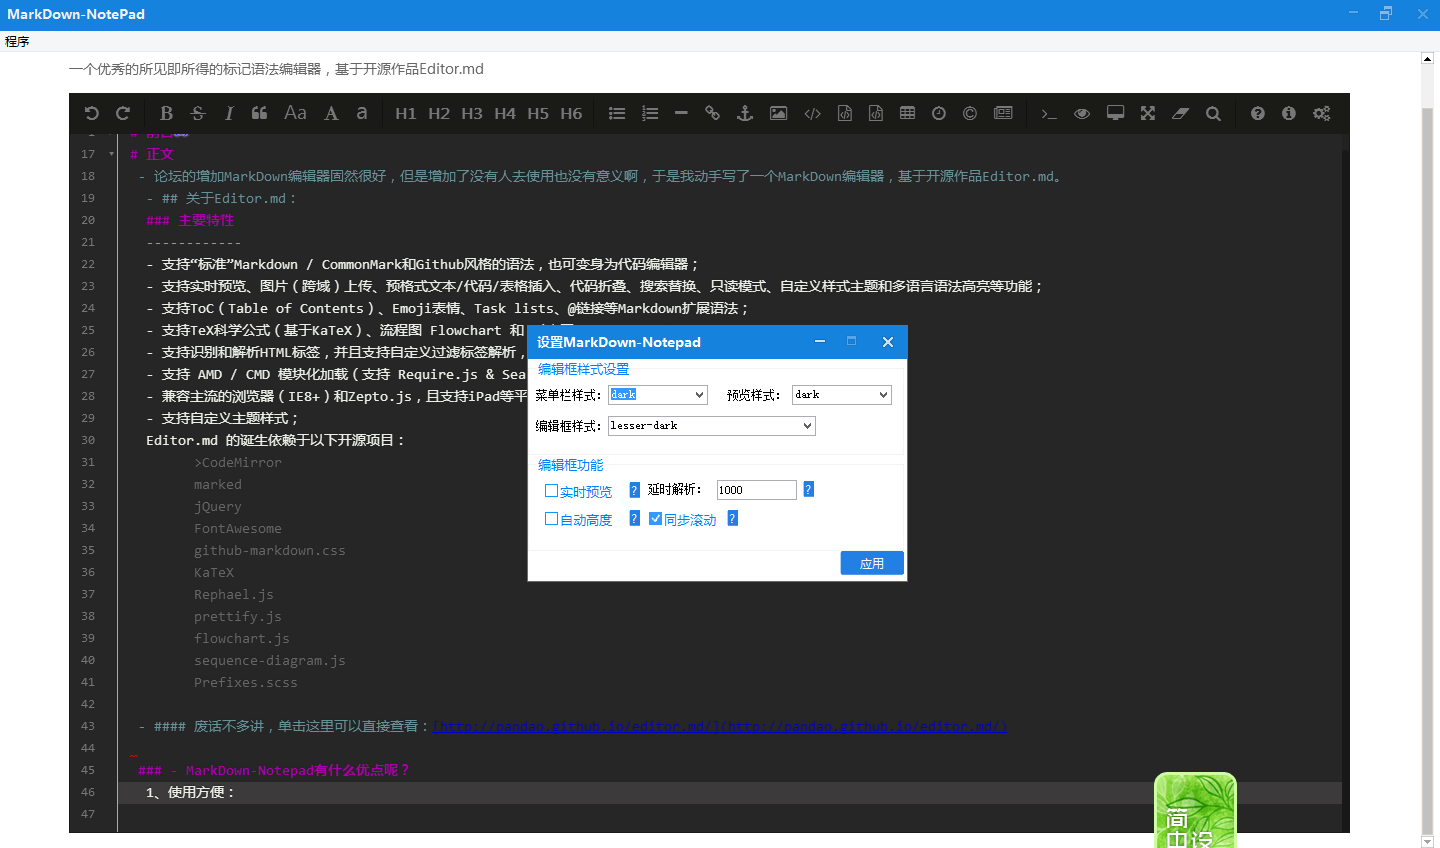
Task: Minimize the 设置MarkDown-Notepad dialog
Action: click(820, 342)
